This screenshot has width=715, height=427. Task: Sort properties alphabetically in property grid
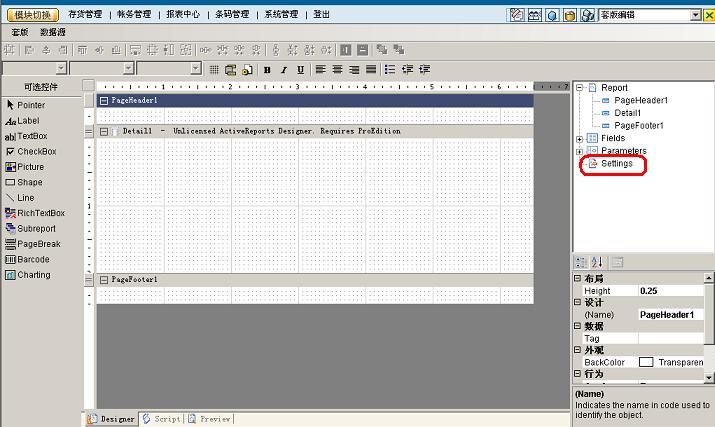click(x=598, y=262)
